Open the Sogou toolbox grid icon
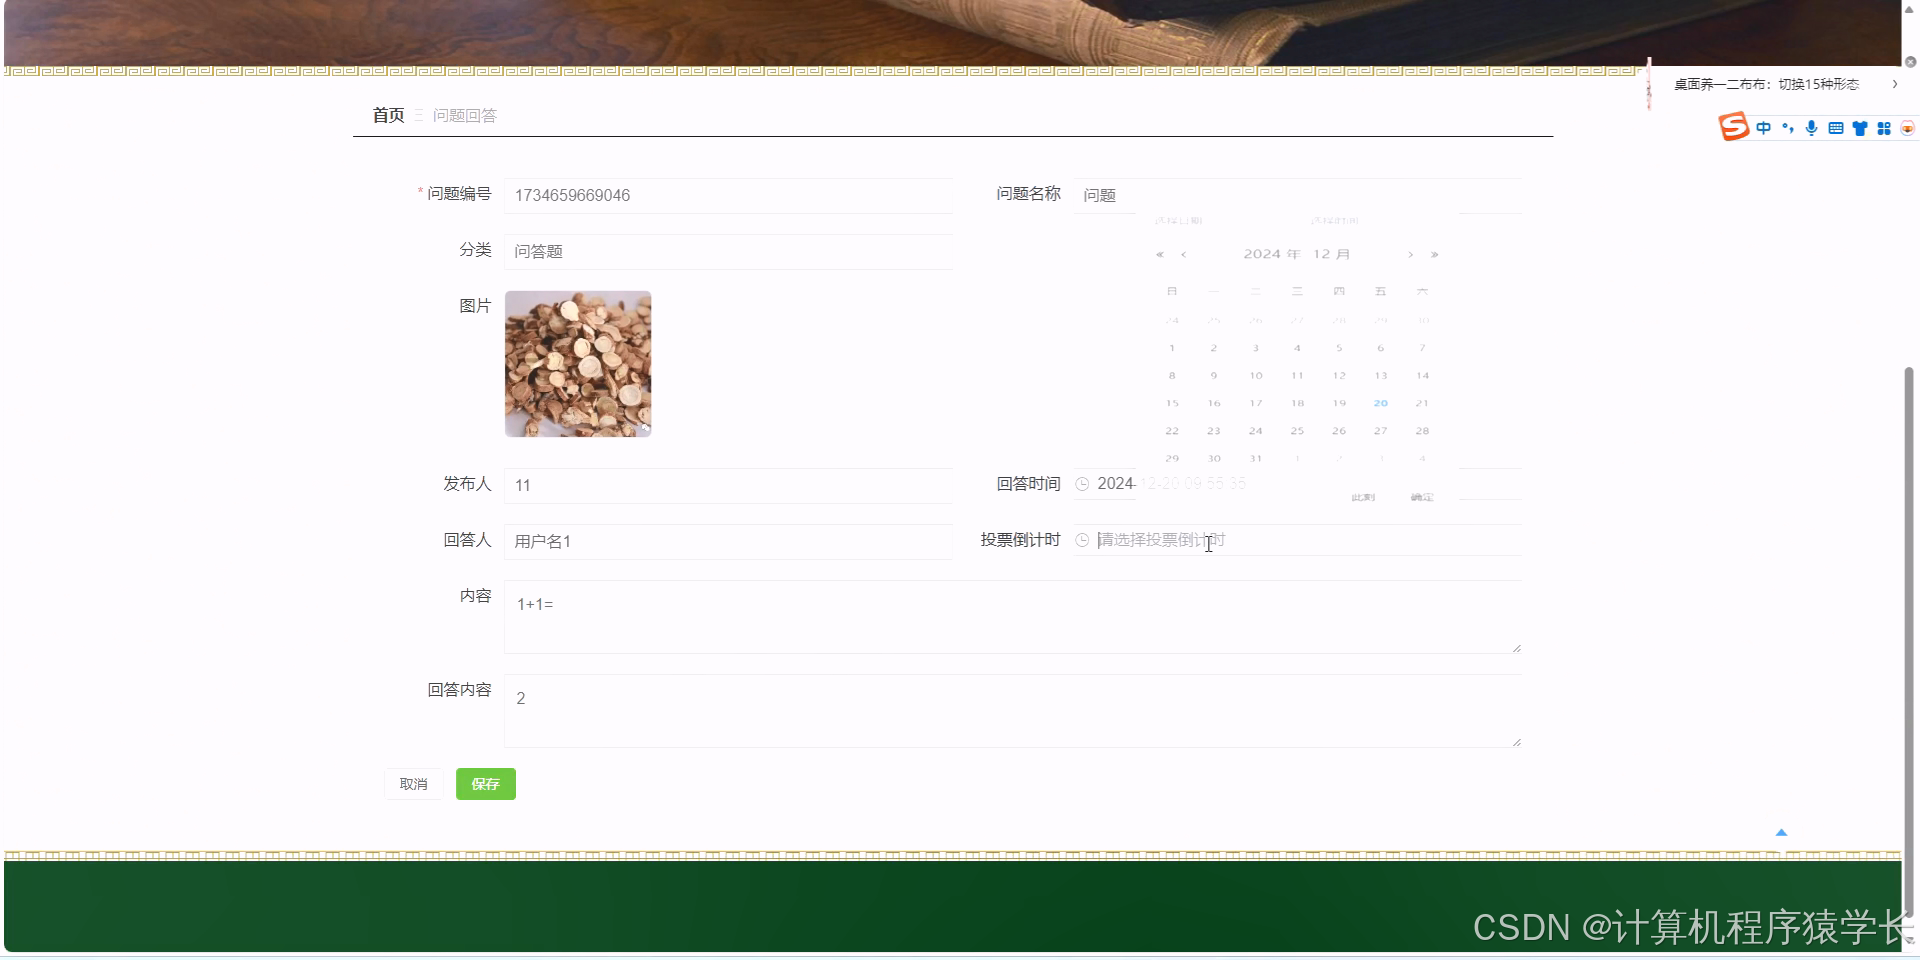This screenshot has width=1920, height=960. click(1884, 127)
